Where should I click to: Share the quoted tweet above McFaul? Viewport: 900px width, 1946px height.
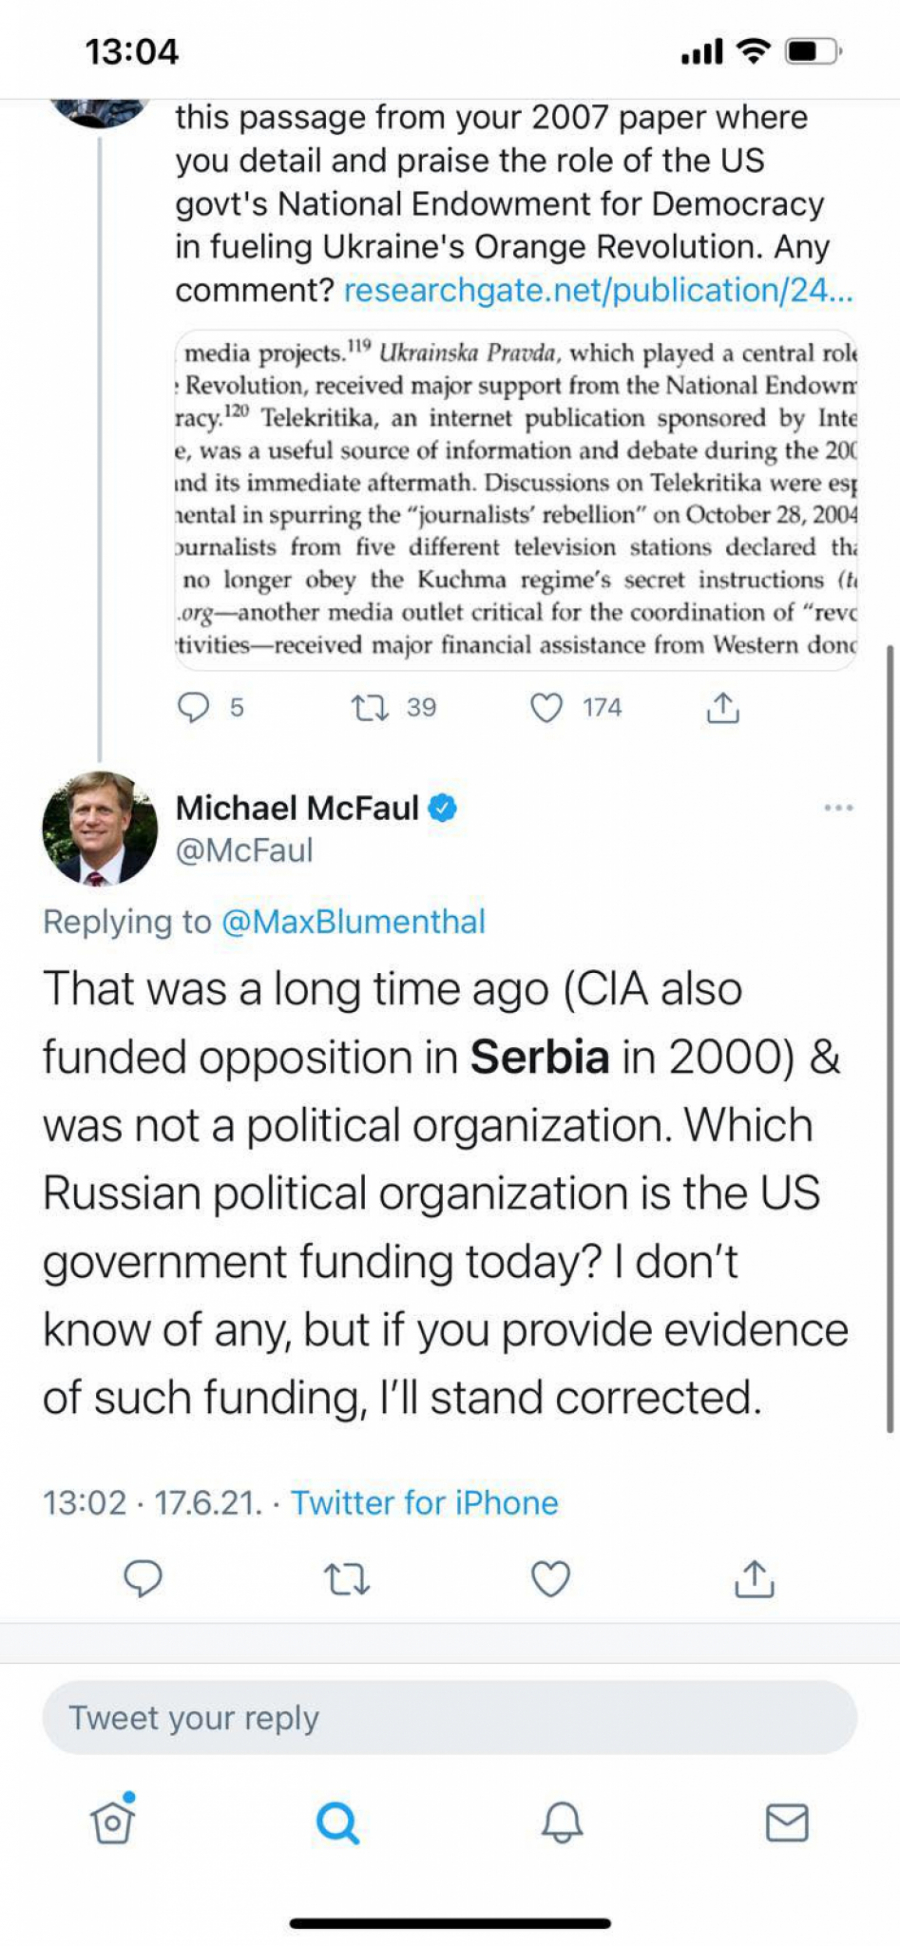pyautogui.click(x=722, y=708)
